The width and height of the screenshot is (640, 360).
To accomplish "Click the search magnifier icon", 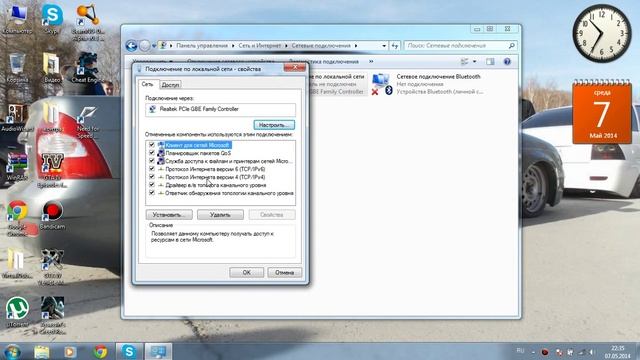I will click(x=511, y=46).
